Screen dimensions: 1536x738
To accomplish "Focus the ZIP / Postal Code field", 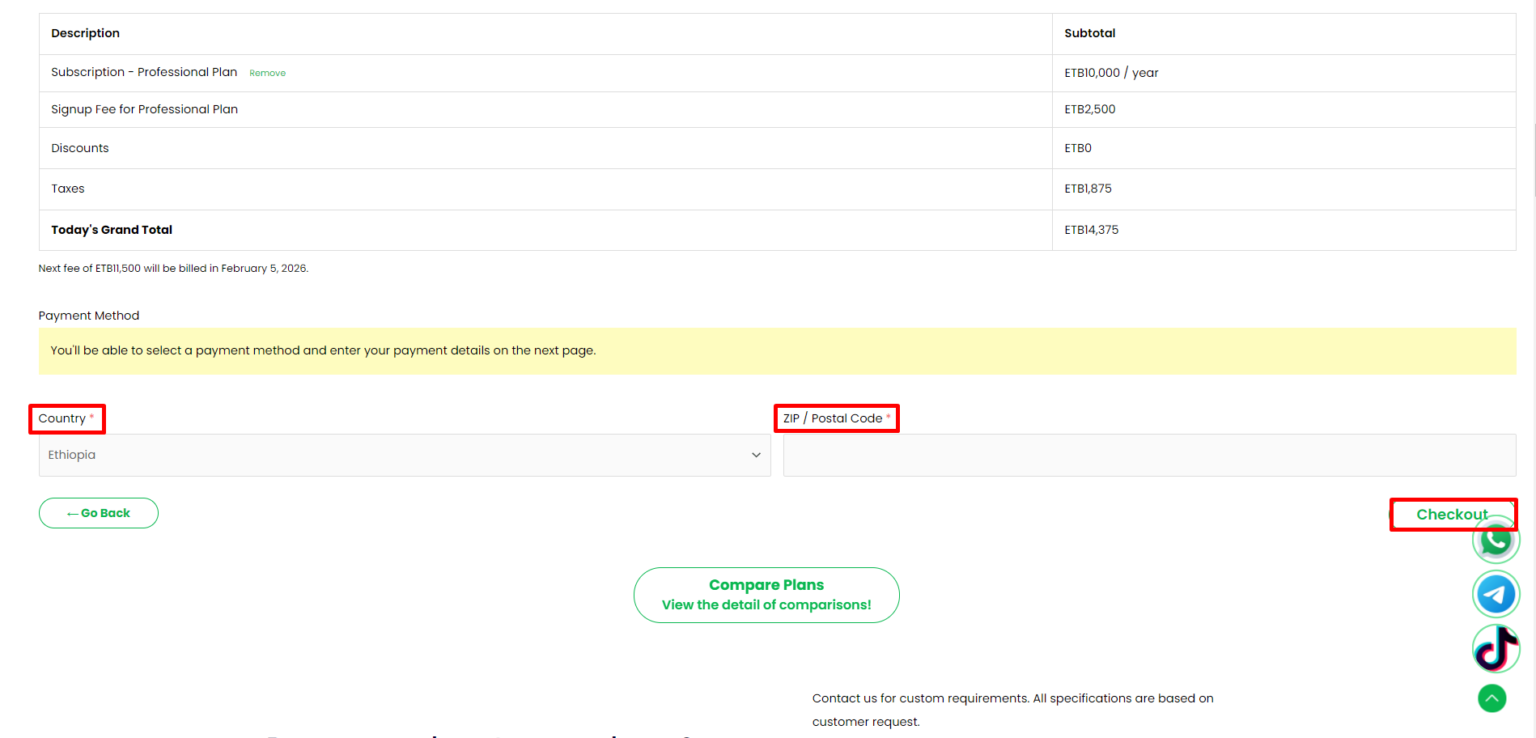I will tap(1149, 455).
